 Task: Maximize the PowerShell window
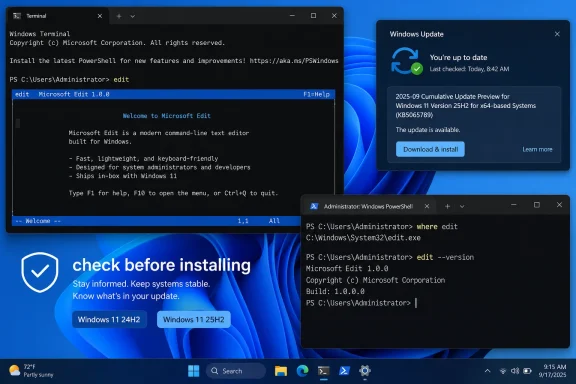(x=537, y=205)
